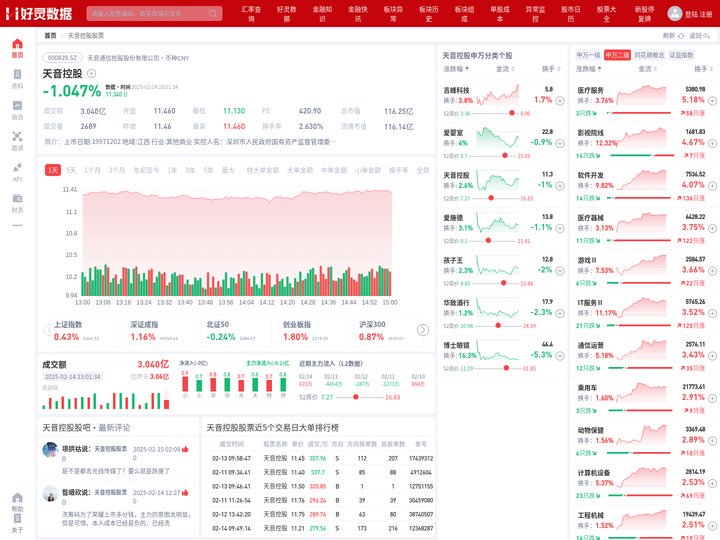This screenshot has width=720, height=540.
Task: Click plus icon next to 博士眼镜
Action: coord(560,356)
